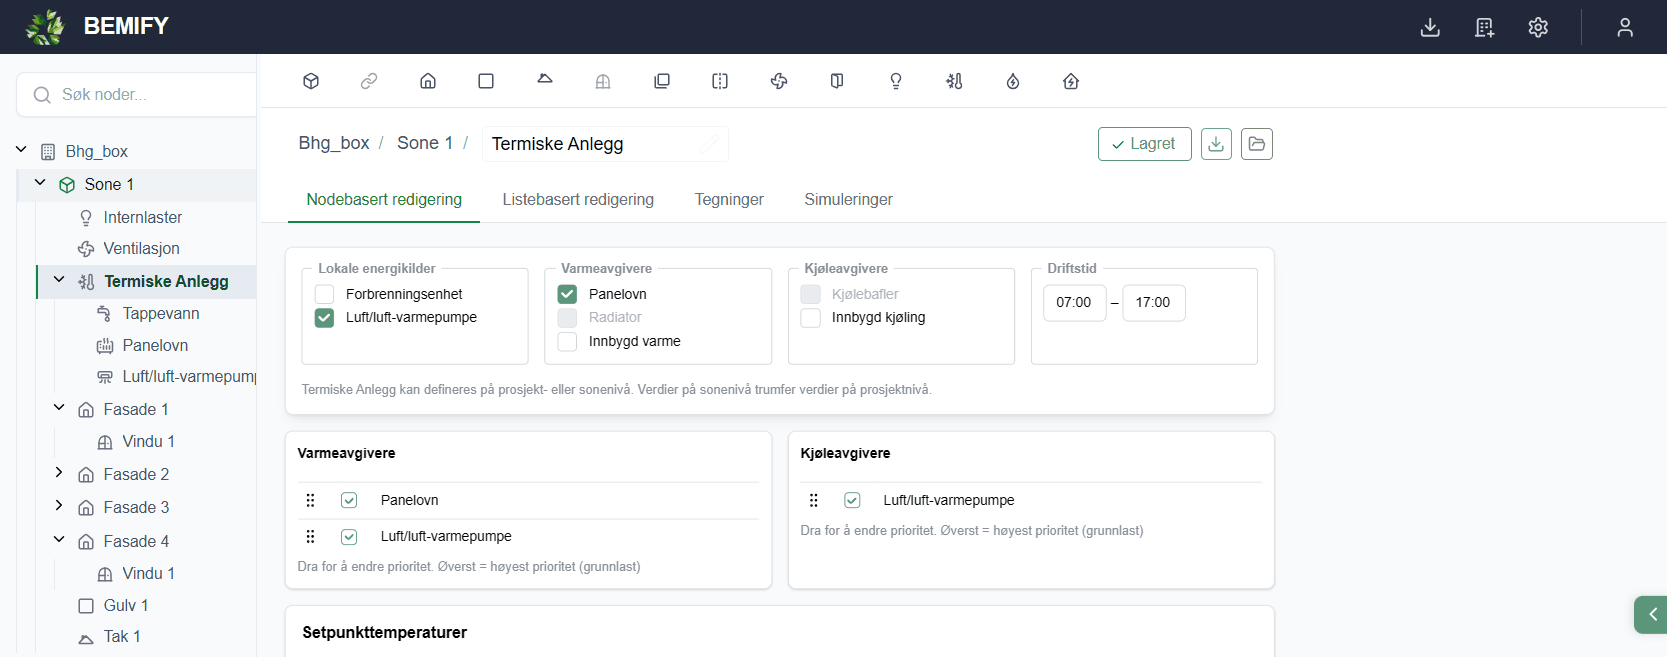Open settings via the gear icon
The image size is (1667, 657).
pos(1538,27)
